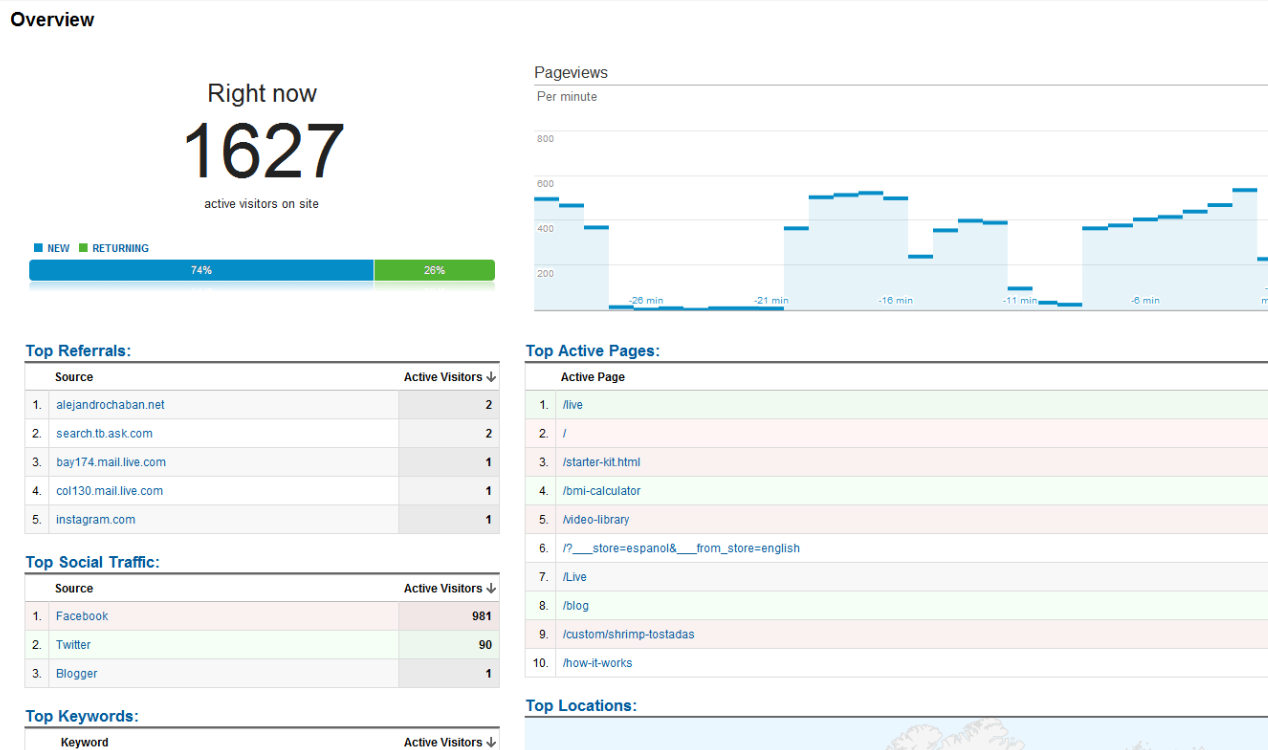Click the /bmi-calculator active page
The width and height of the screenshot is (1268, 750).
pos(601,491)
